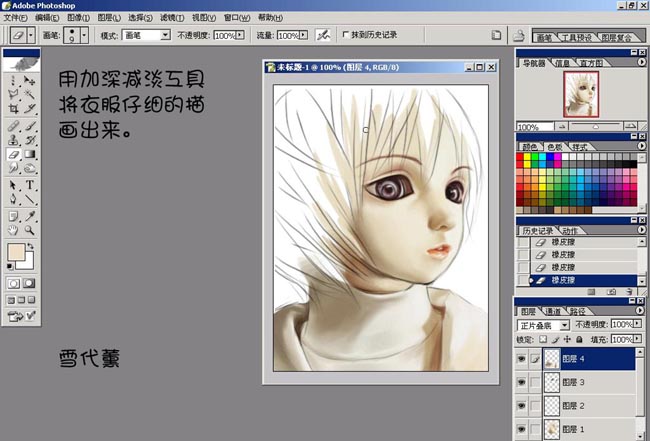The image size is (650, 441).
Task: Open the 滤镜(T) menu
Action: pyautogui.click(x=173, y=18)
